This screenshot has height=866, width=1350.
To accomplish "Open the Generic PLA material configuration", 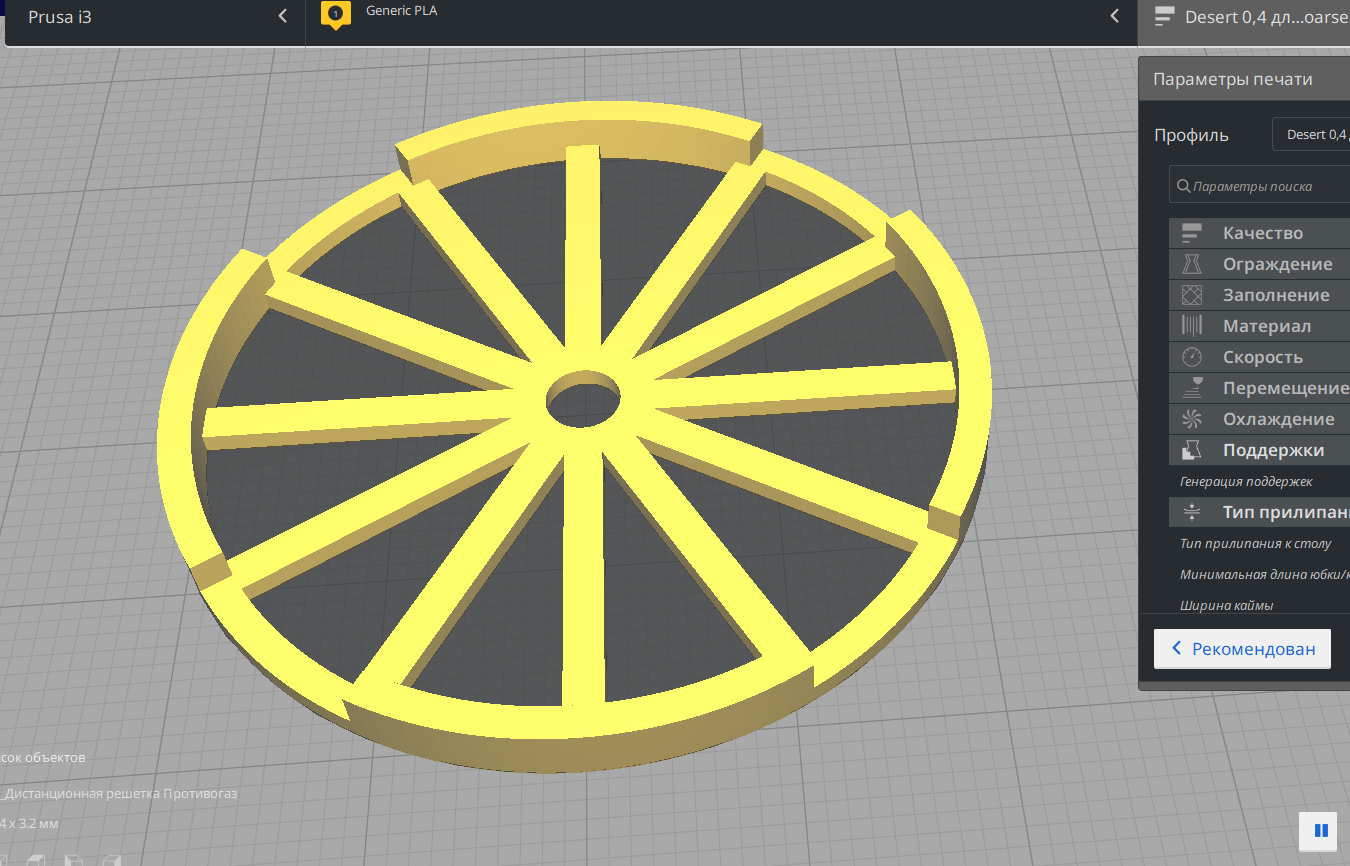I will click(721, 17).
